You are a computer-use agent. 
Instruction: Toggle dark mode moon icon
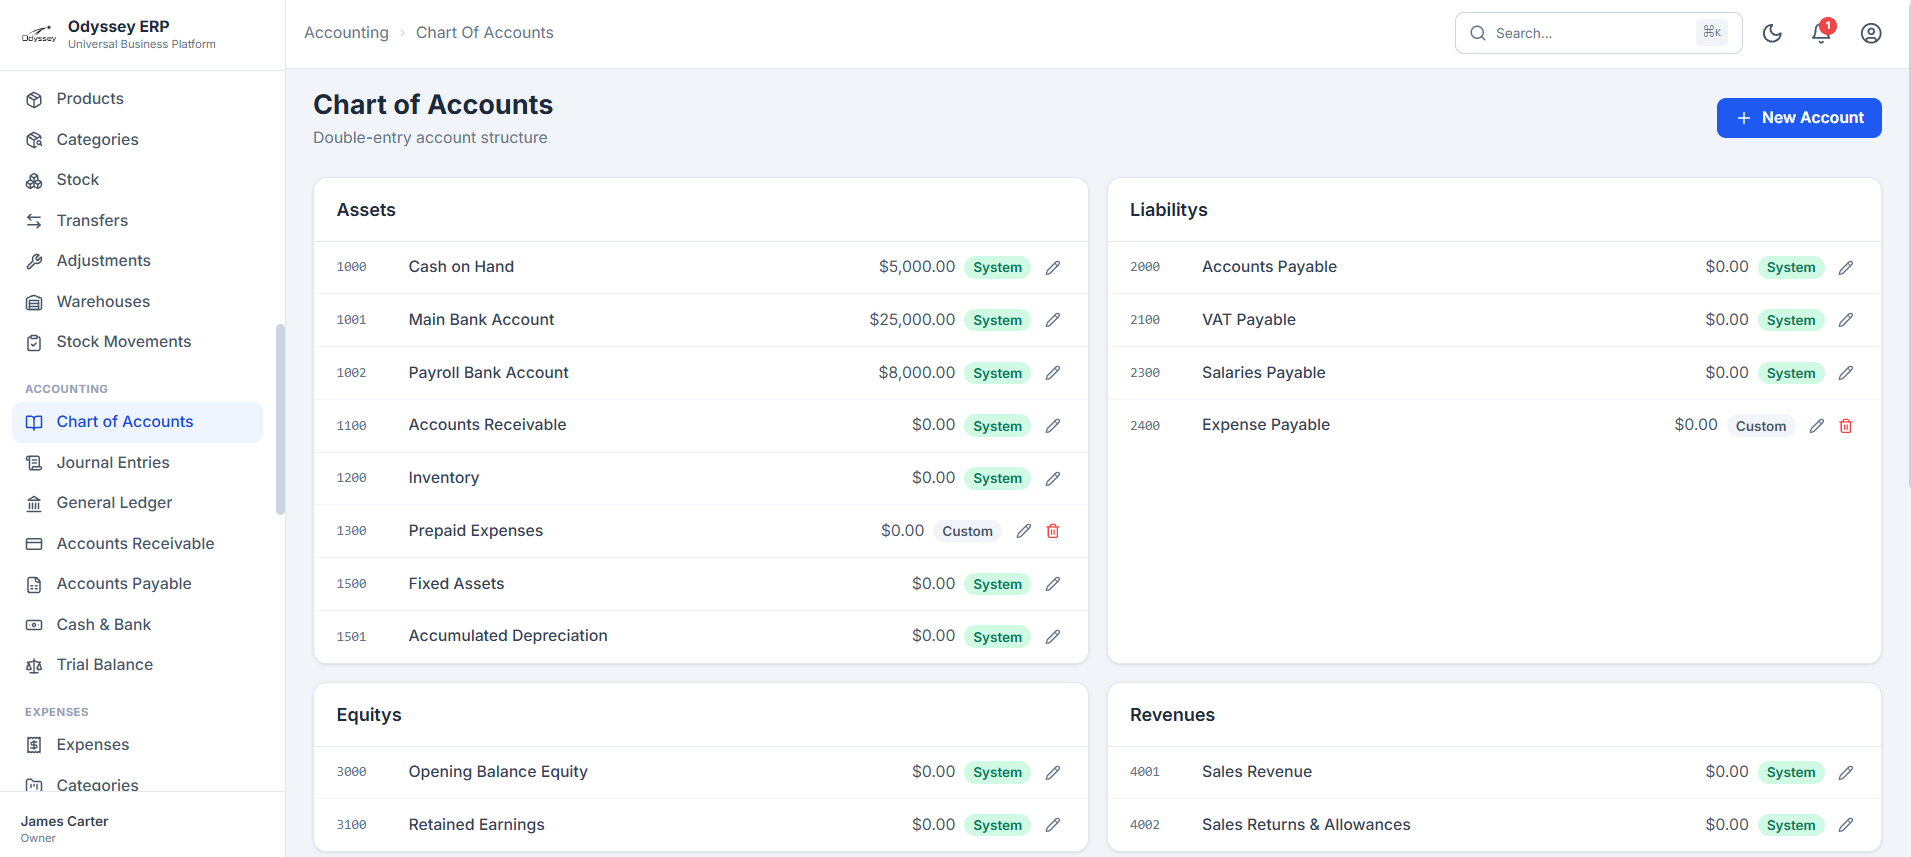pos(1772,33)
